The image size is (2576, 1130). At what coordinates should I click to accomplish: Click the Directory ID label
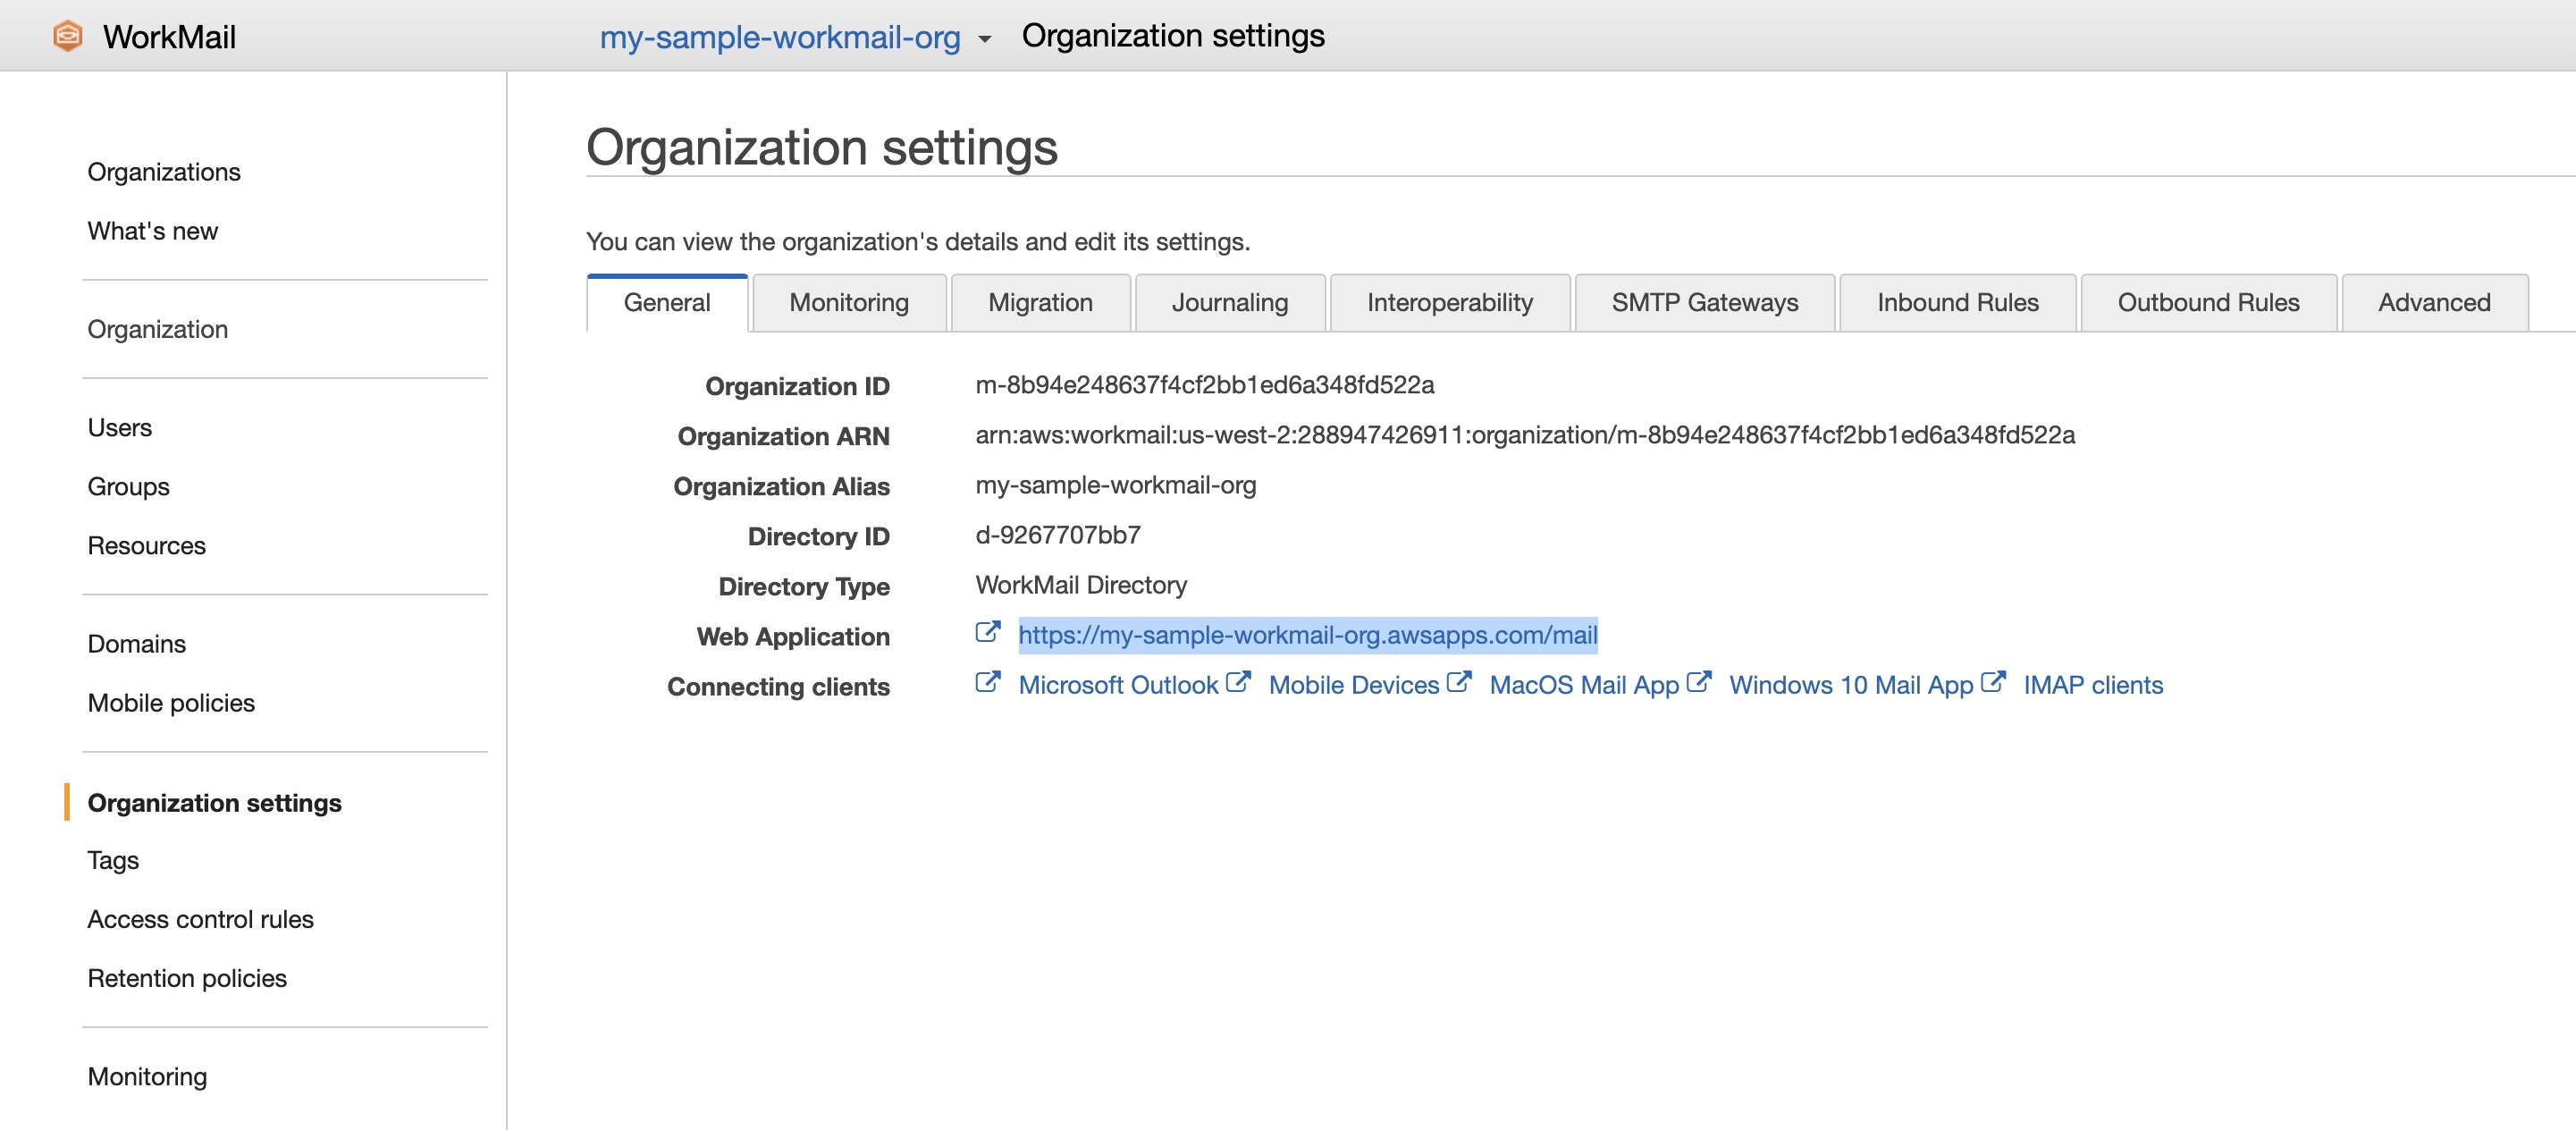pos(818,536)
